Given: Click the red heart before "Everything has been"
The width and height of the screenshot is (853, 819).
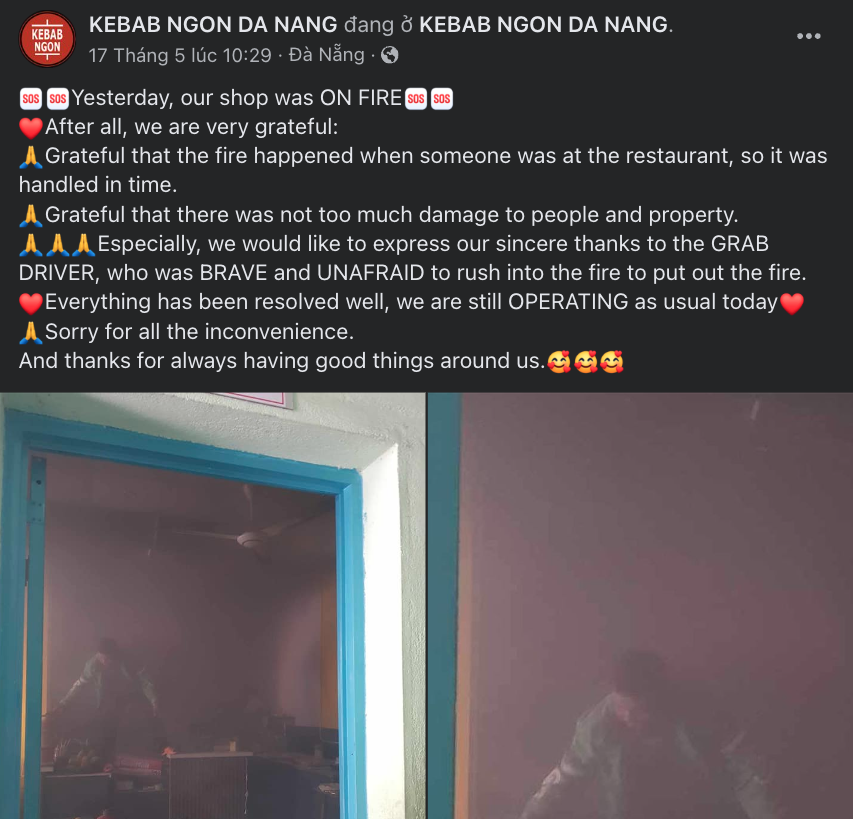Looking at the screenshot, I should (x=30, y=303).
